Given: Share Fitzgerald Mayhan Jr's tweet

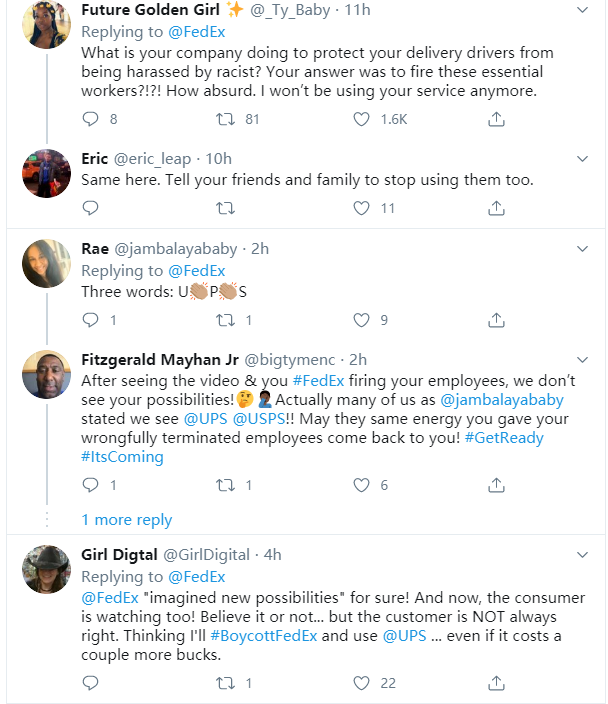Looking at the screenshot, I should [x=496, y=485].
